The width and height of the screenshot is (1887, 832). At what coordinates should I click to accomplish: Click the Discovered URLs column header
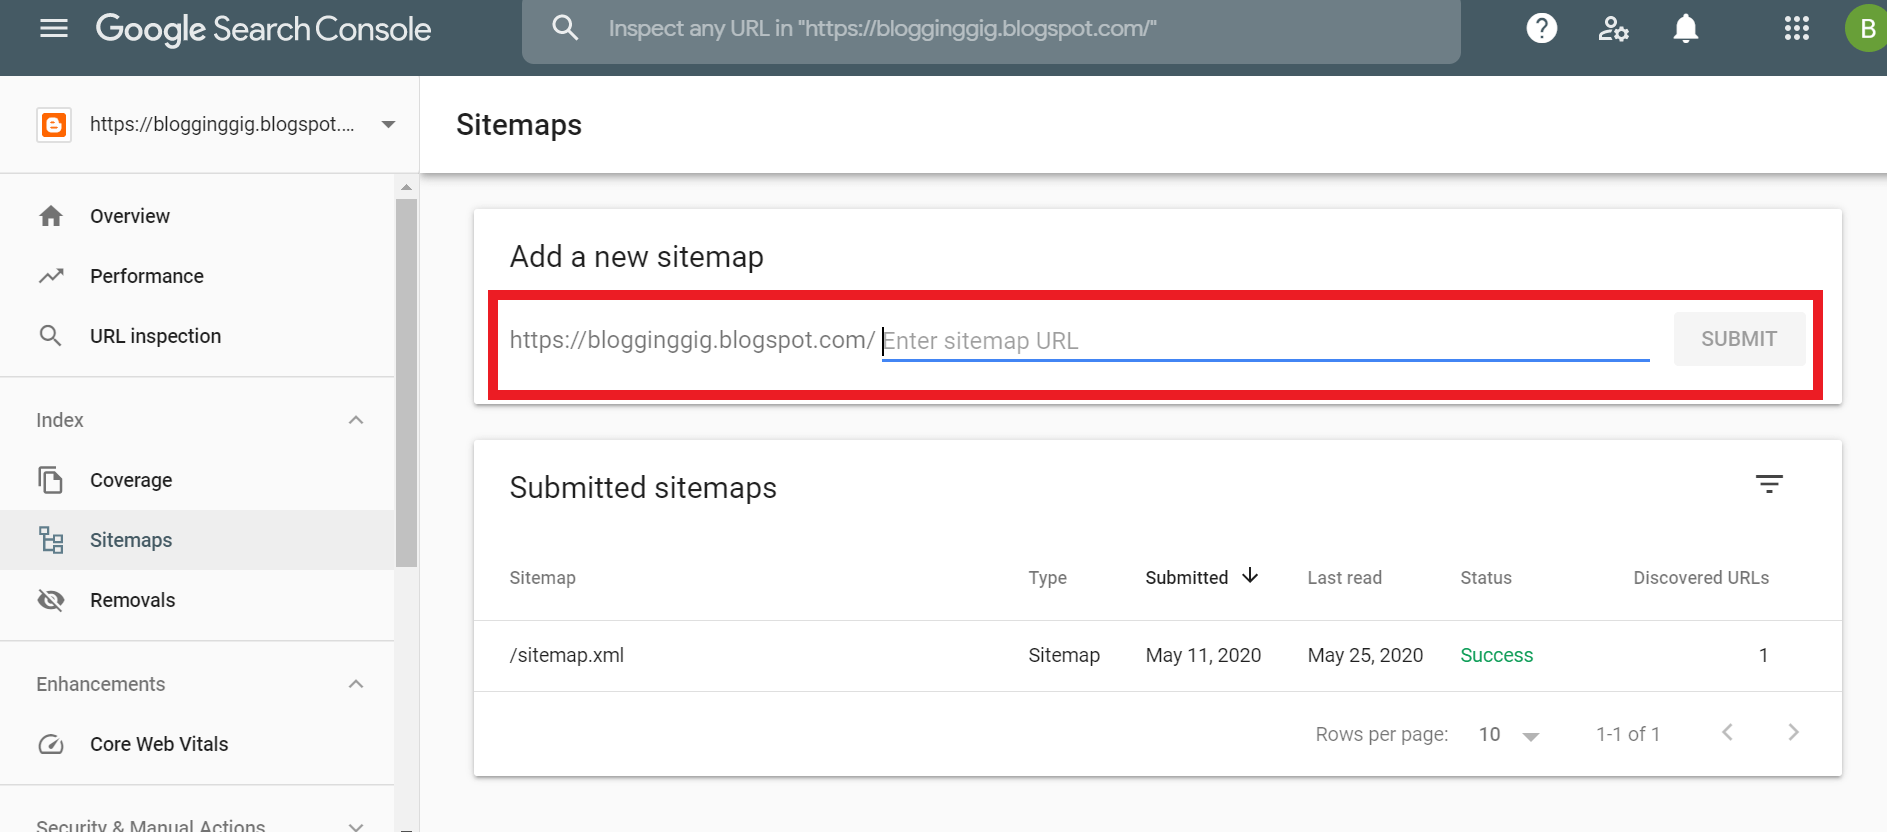(x=1701, y=577)
